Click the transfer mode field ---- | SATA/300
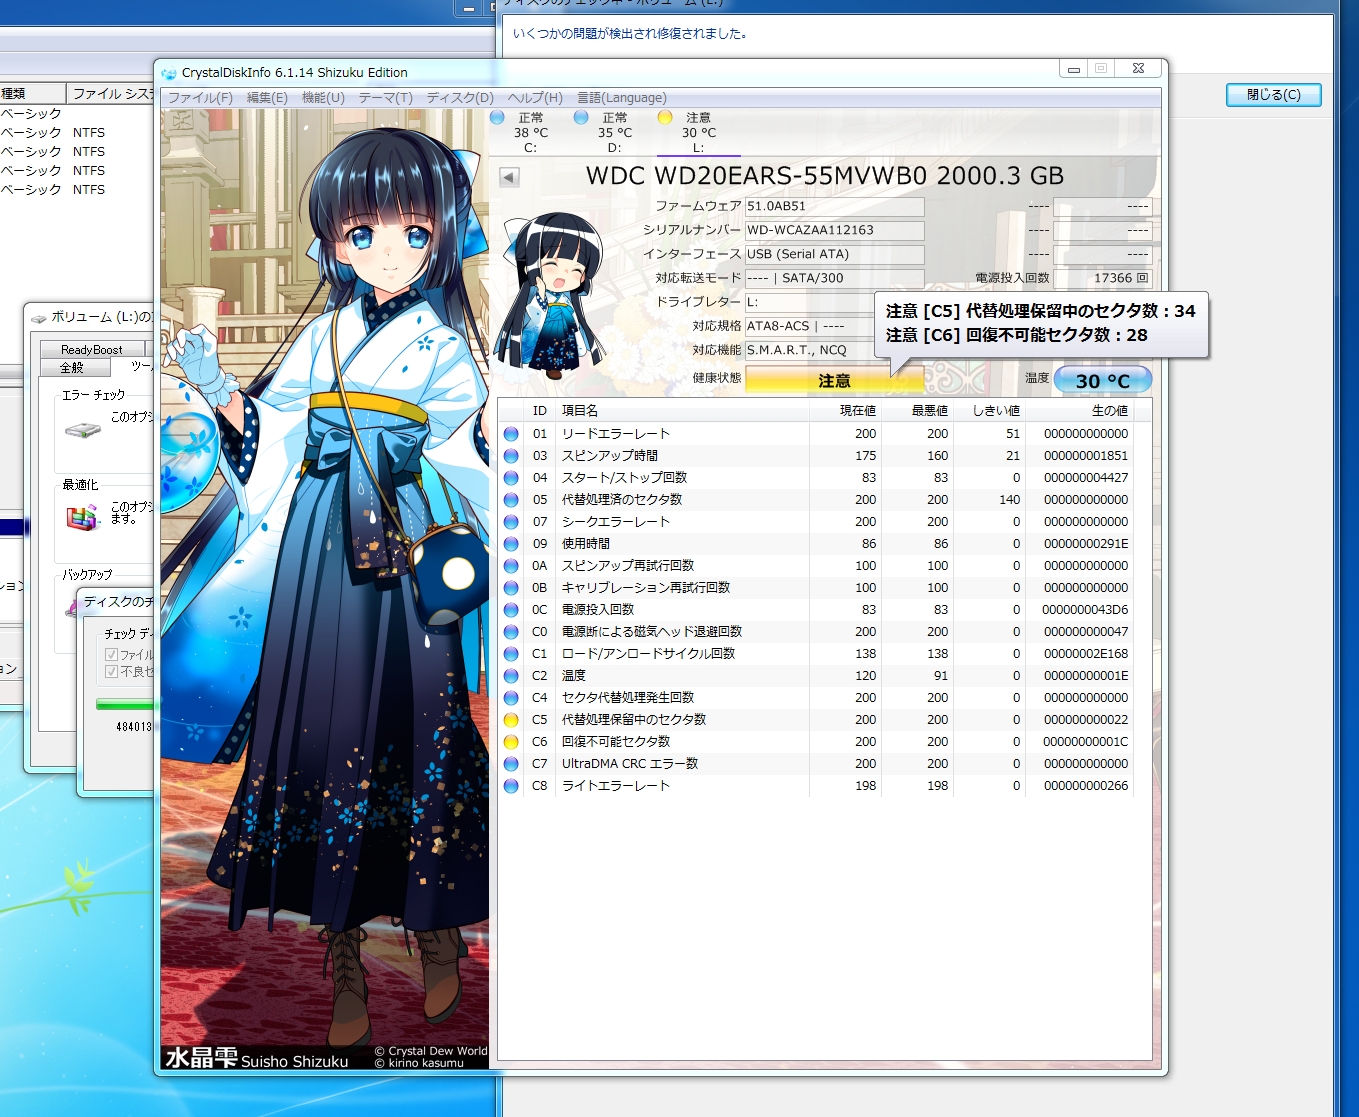Viewport: 1359px width, 1117px height. pos(834,278)
